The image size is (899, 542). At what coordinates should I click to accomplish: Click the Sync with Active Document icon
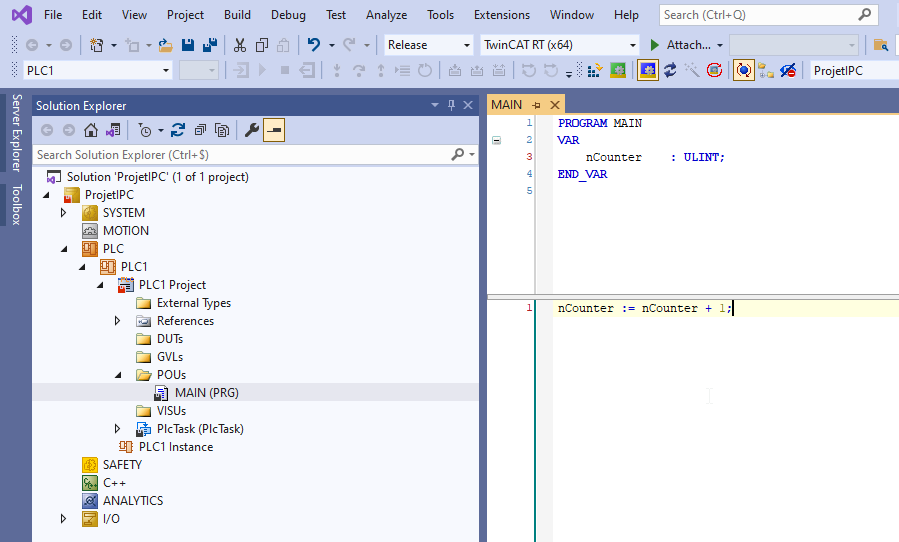113,131
